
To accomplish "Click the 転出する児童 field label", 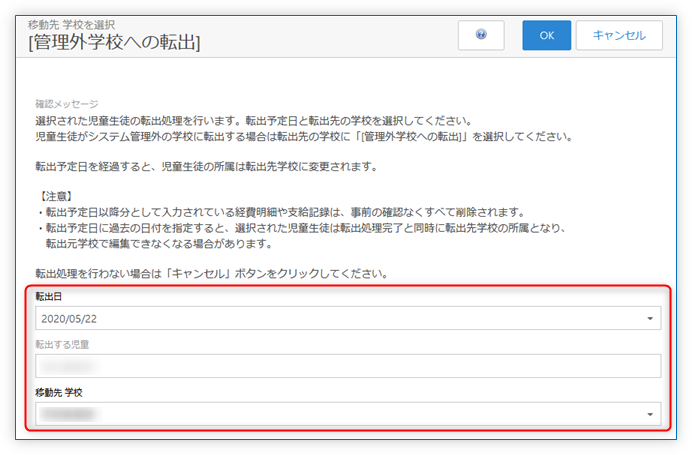I will click(62, 345).
